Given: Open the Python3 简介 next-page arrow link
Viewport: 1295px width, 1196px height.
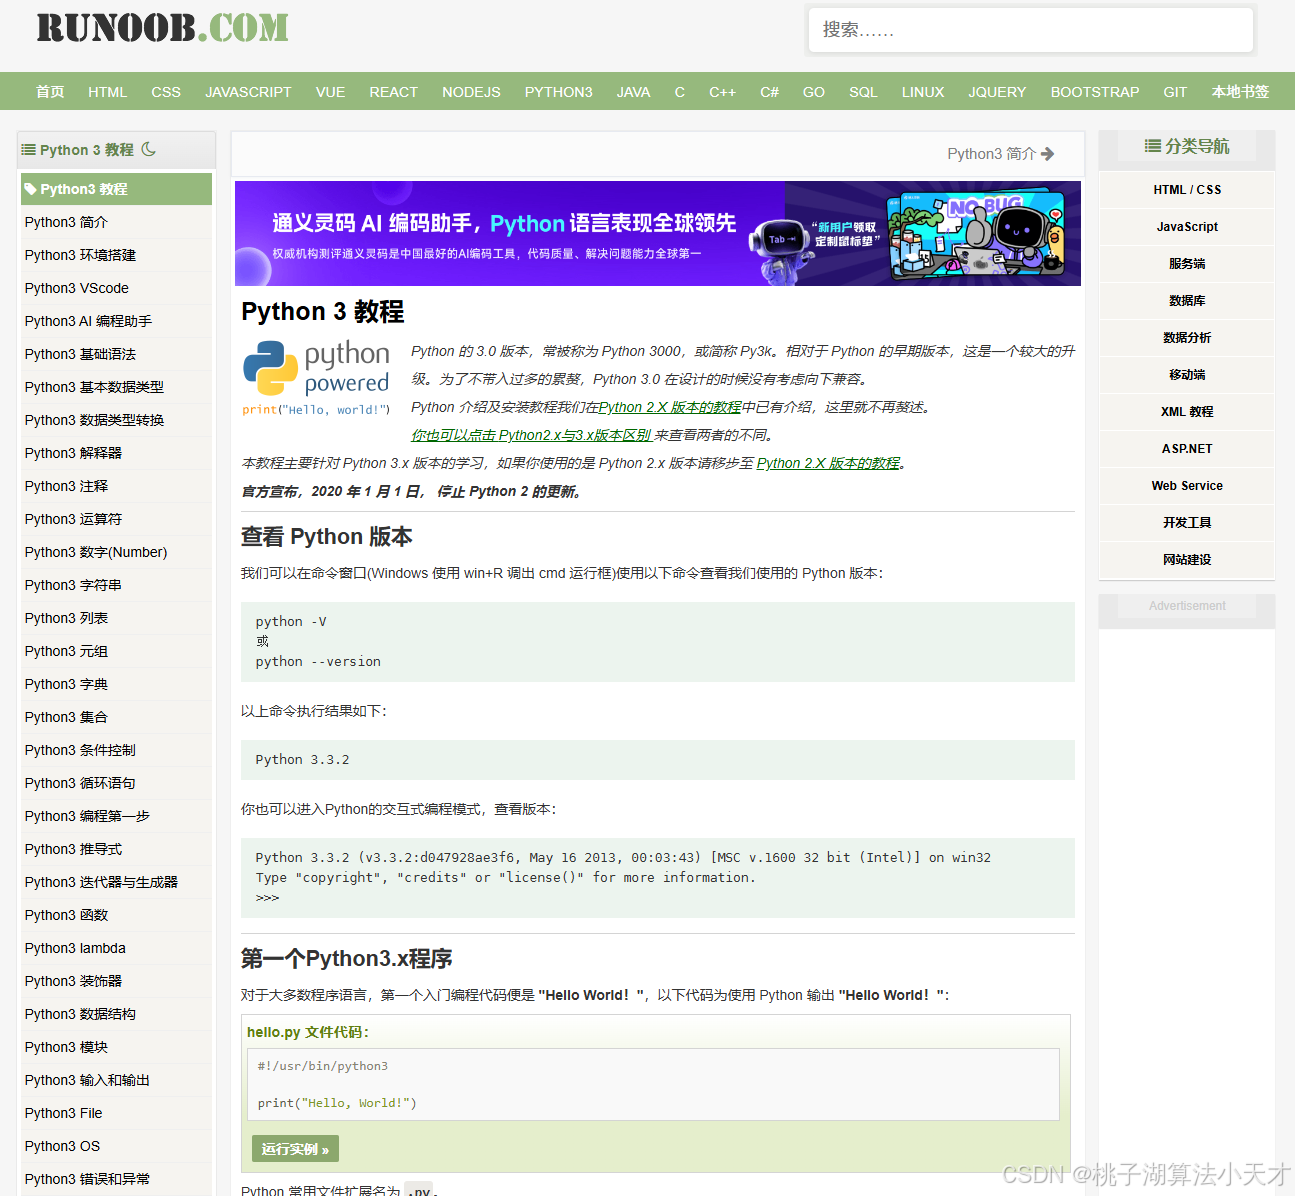Looking at the screenshot, I should 1000,153.
